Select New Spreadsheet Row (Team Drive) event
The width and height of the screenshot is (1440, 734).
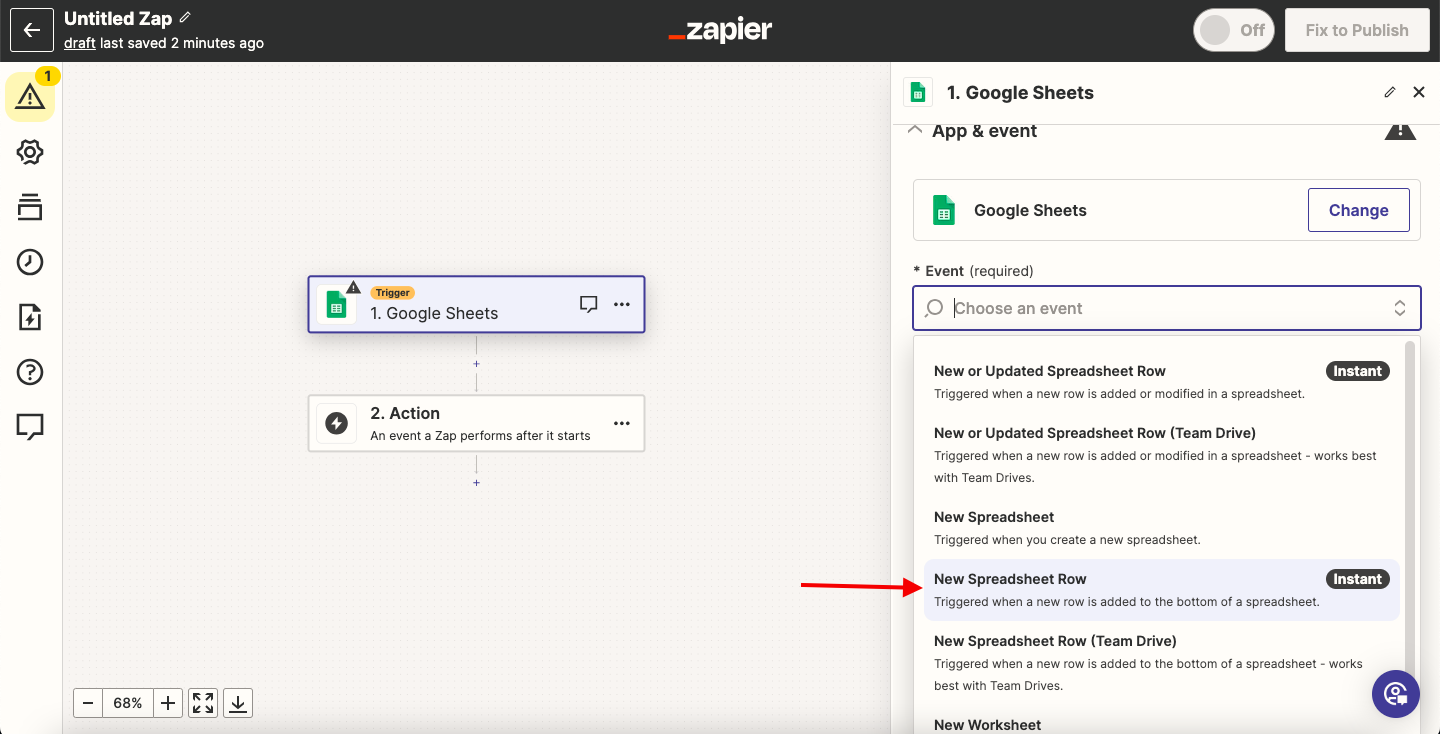point(1161,663)
